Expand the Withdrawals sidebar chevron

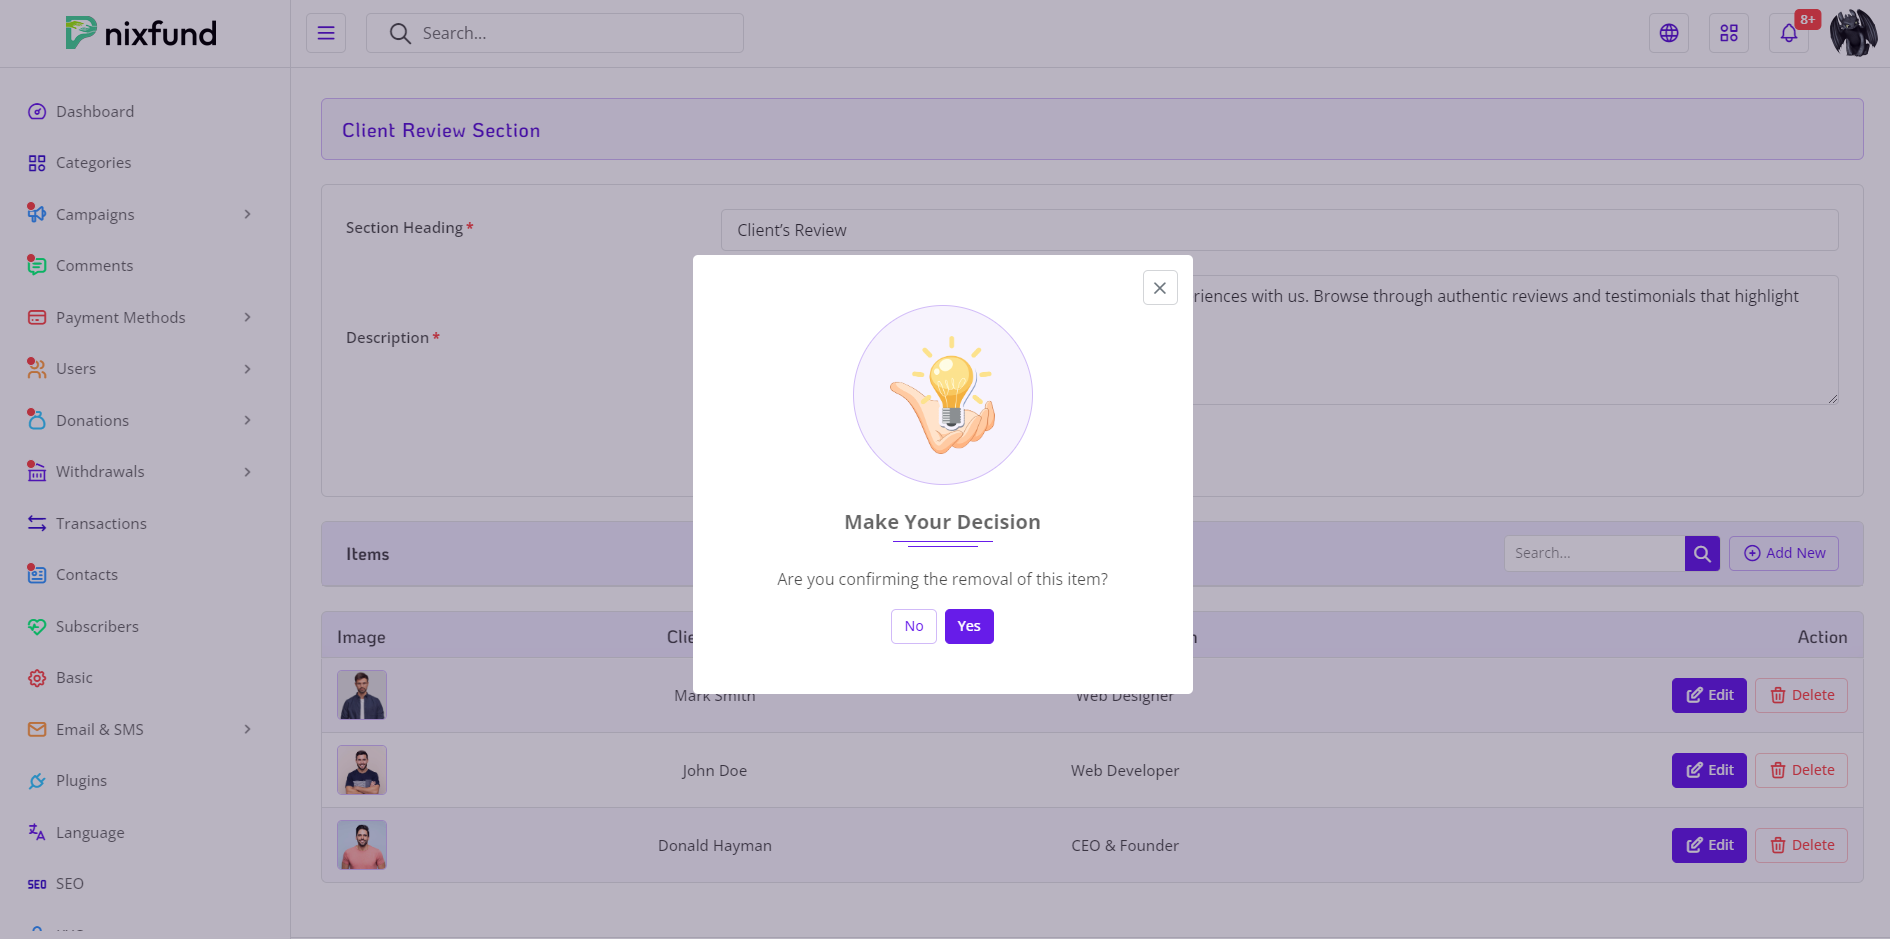247,472
